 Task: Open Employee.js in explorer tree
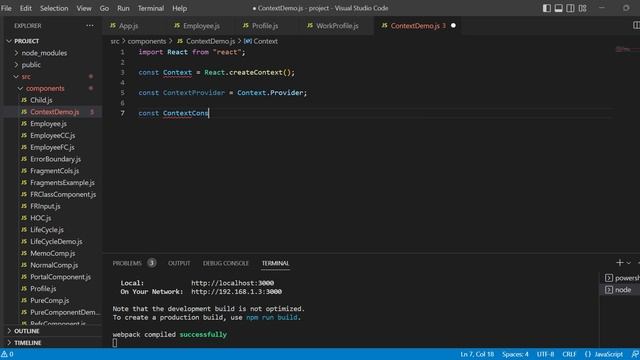[x=48, y=124]
